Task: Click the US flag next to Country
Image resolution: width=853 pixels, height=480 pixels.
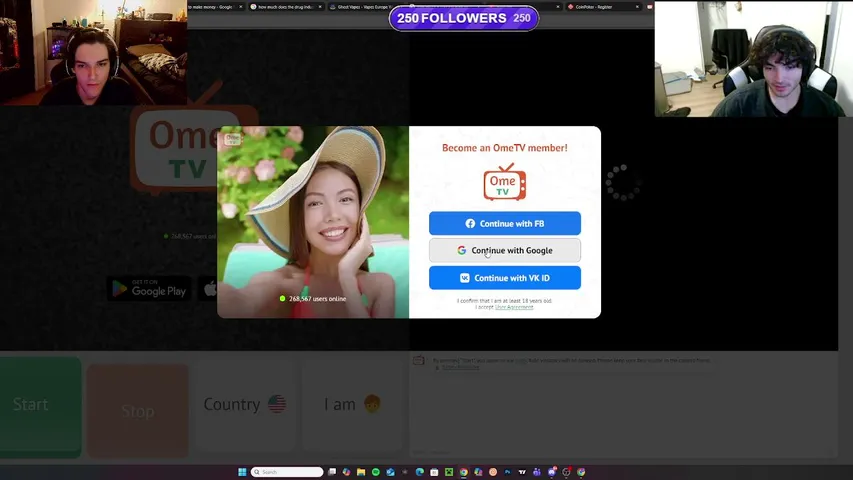Action: pyautogui.click(x=277, y=404)
